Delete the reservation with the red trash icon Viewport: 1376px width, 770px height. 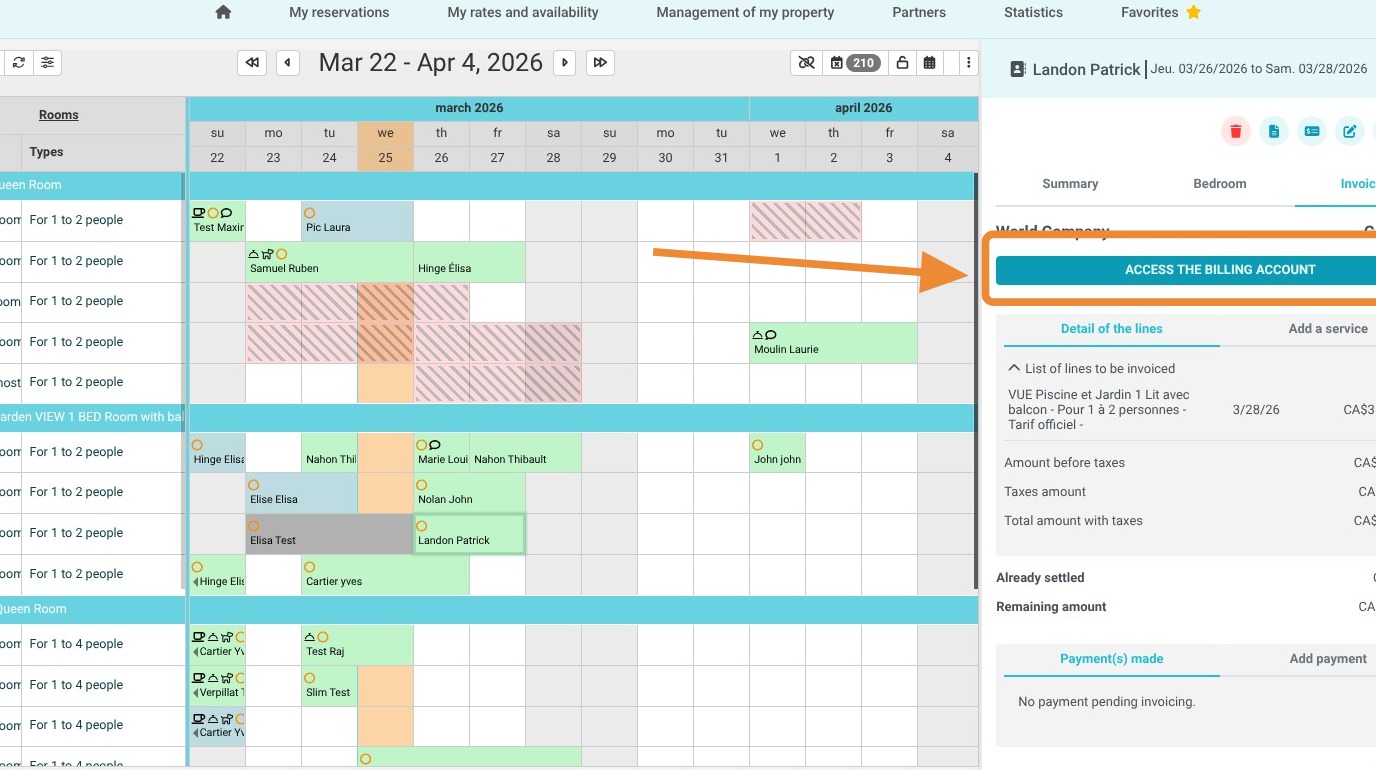[1236, 131]
